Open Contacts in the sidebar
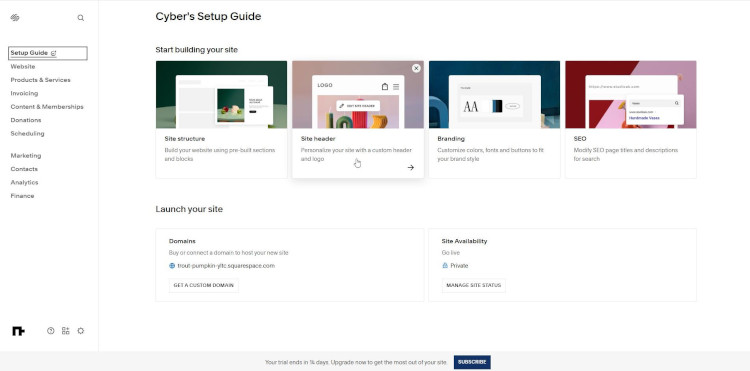Screen dimensions: 750x371 tap(24, 169)
